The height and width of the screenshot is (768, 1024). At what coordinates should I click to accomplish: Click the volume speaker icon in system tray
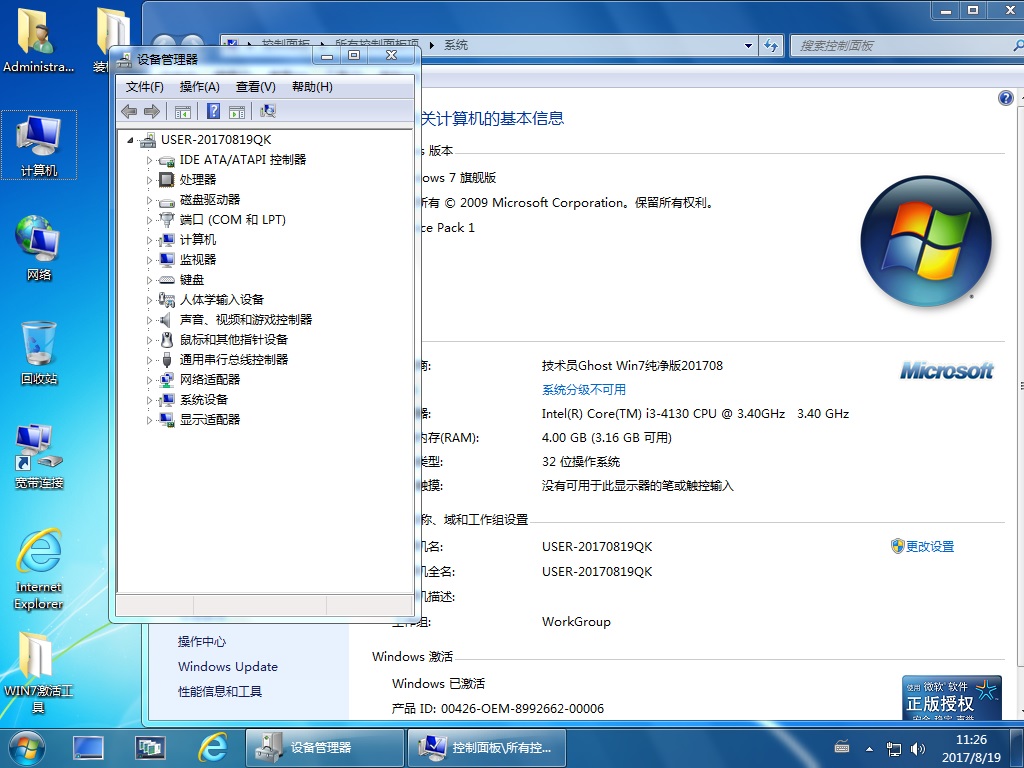point(916,748)
